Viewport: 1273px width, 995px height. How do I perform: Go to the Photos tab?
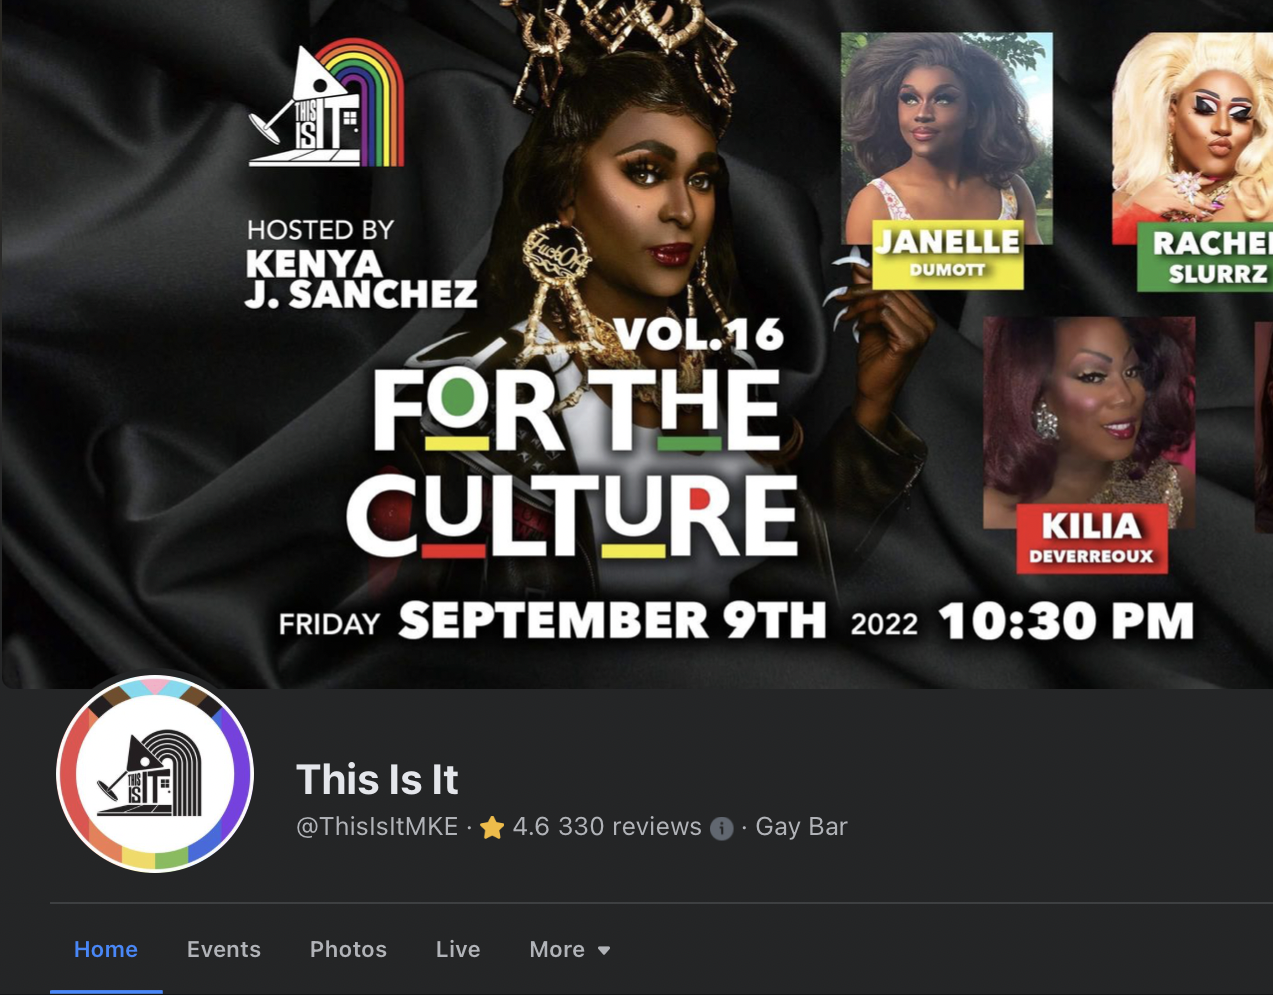coord(348,949)
